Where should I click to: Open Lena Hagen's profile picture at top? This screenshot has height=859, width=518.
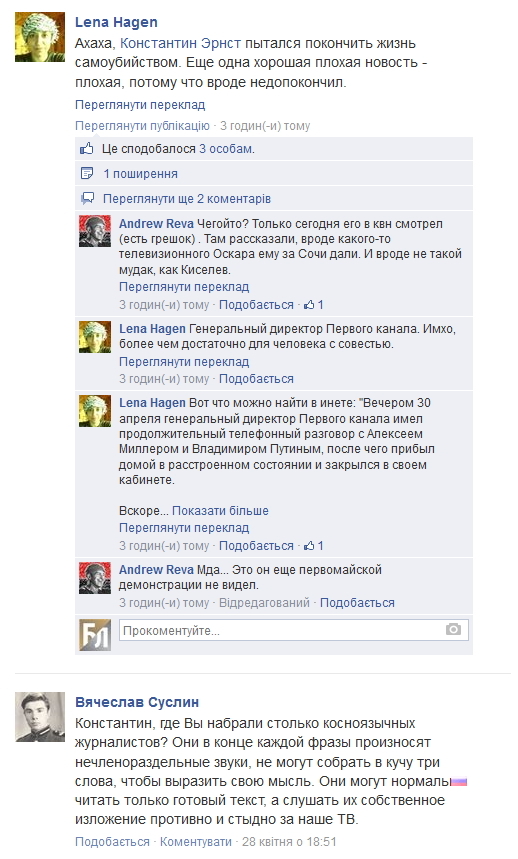pos(40,37)
